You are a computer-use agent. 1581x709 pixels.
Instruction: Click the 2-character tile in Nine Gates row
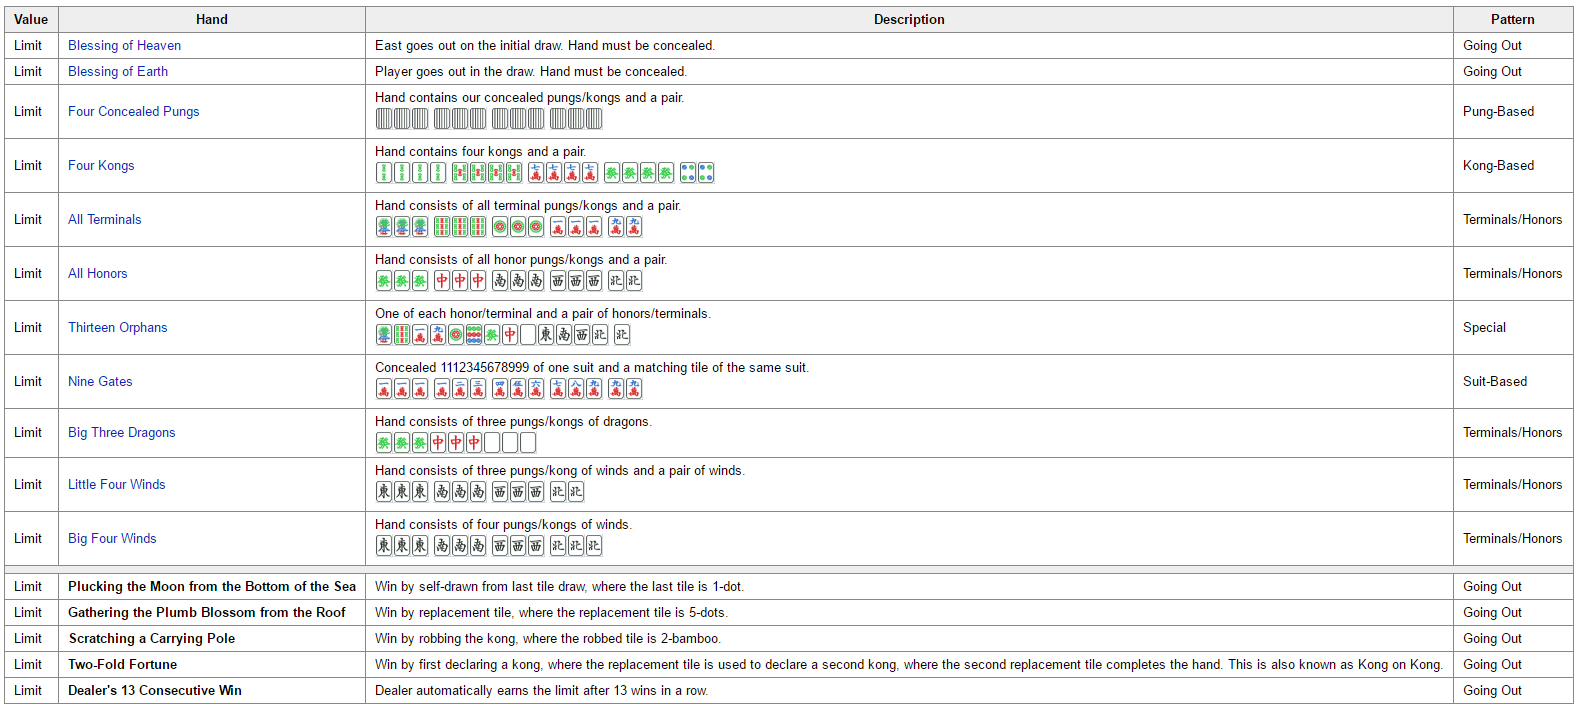pos(460,389)
